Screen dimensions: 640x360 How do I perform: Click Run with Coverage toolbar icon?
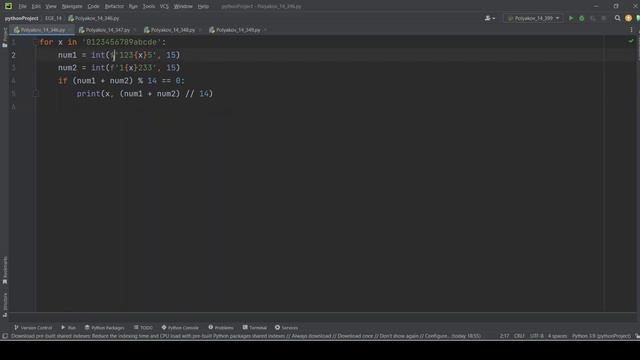point(593,18)
